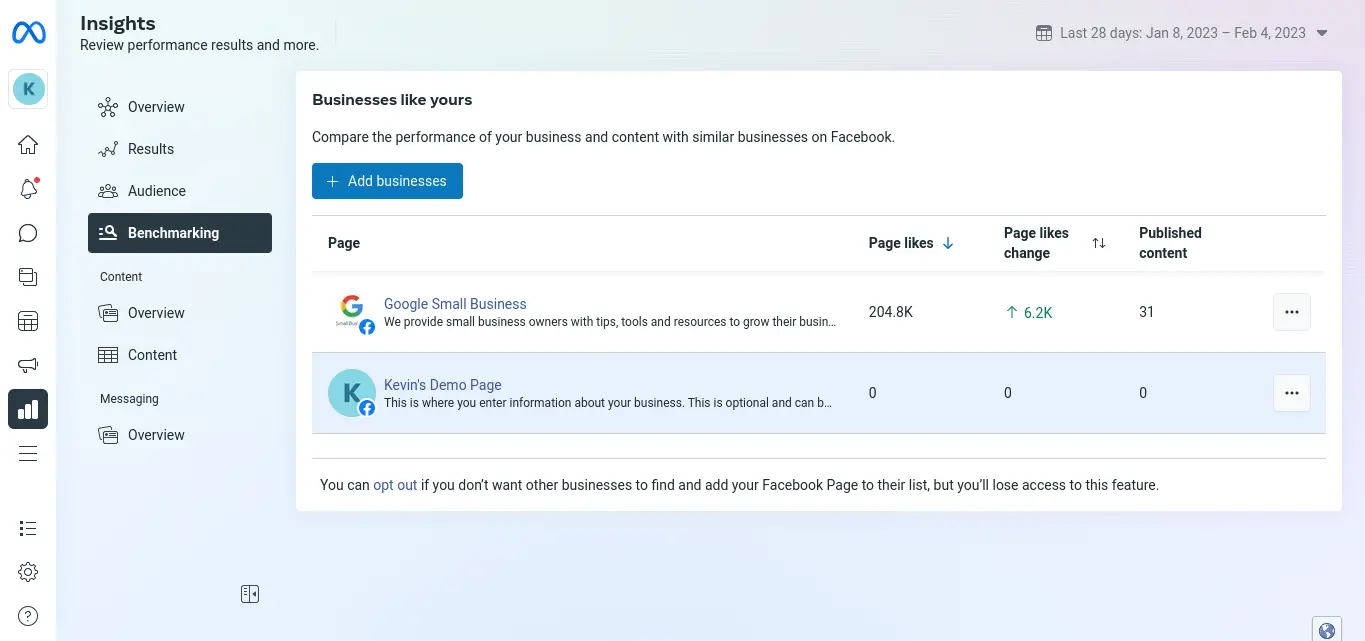Open Results menu item
The width and height of the screenshot is (1365, 641).
point(180,149)
